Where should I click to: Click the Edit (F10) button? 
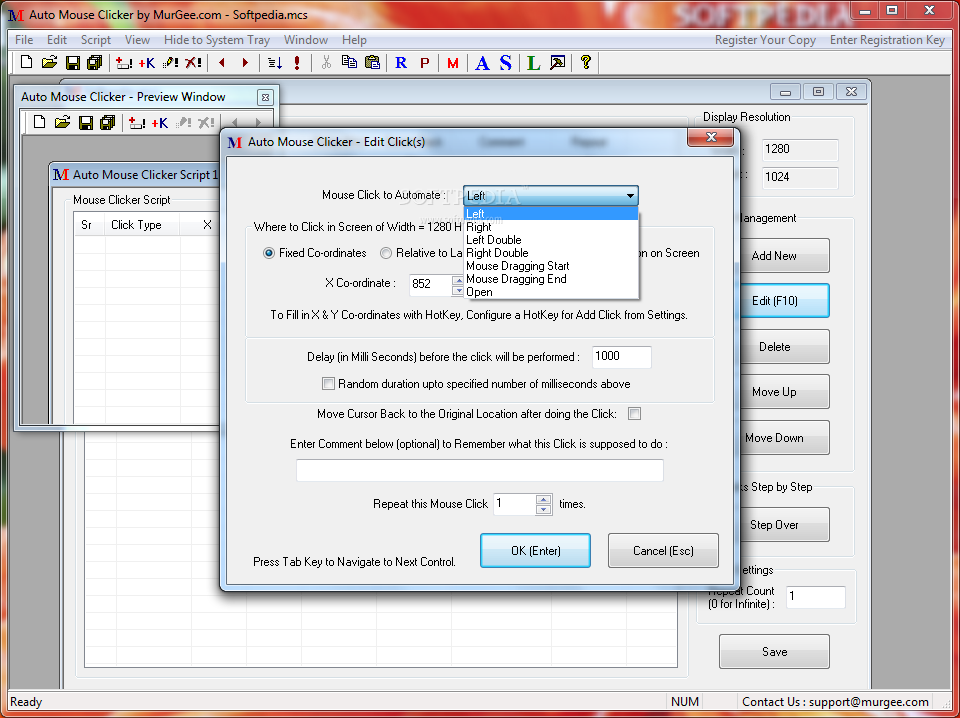[784, 301]
